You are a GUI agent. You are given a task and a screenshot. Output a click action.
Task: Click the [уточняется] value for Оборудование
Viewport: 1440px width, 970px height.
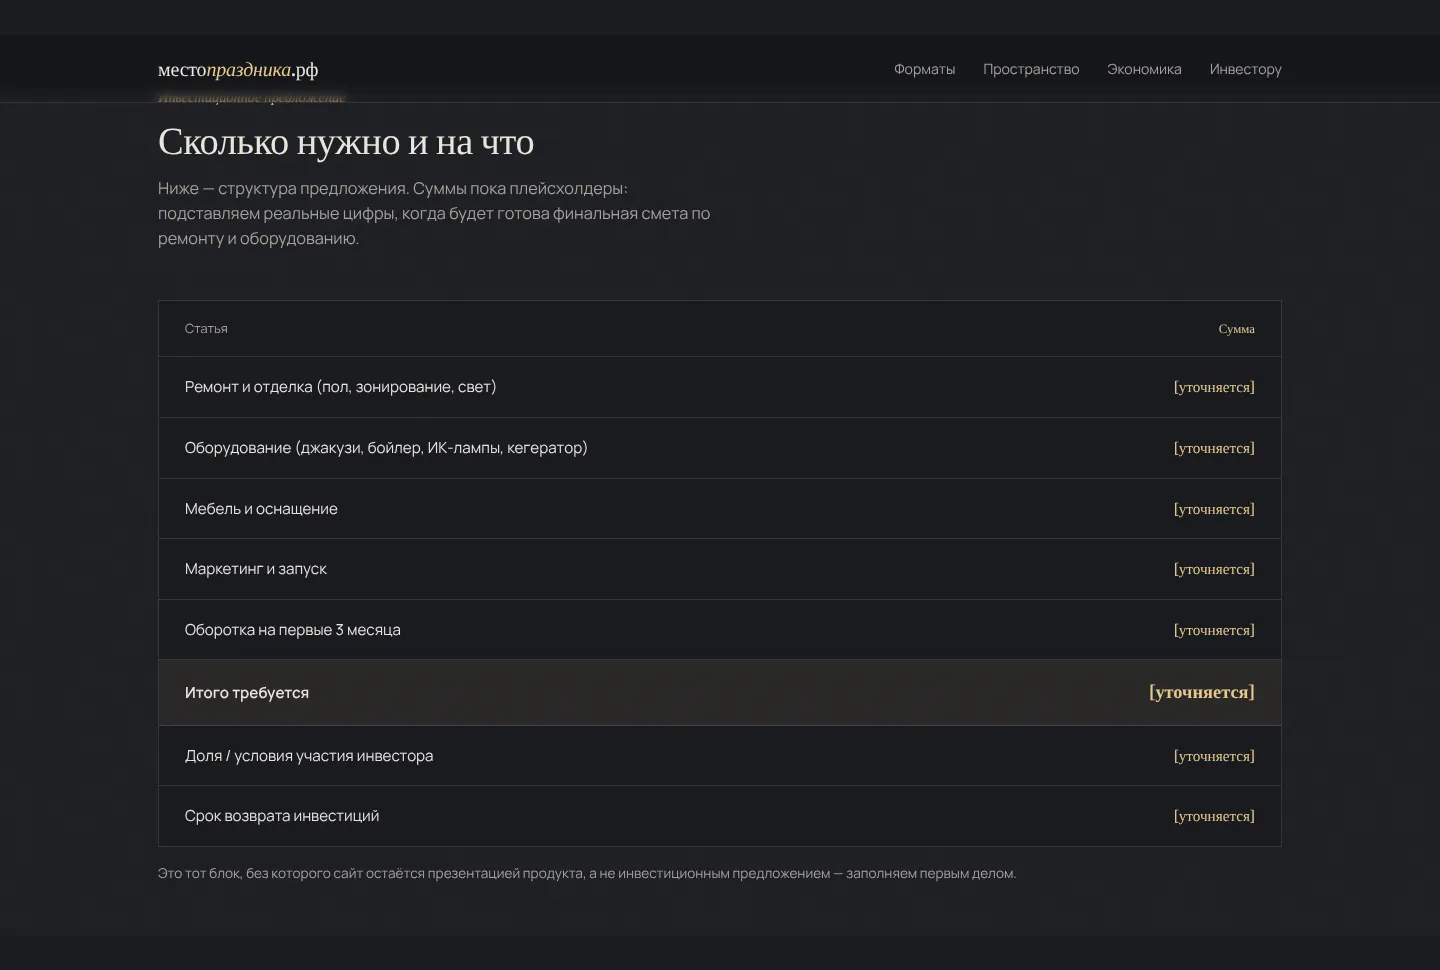point(1214,448)
